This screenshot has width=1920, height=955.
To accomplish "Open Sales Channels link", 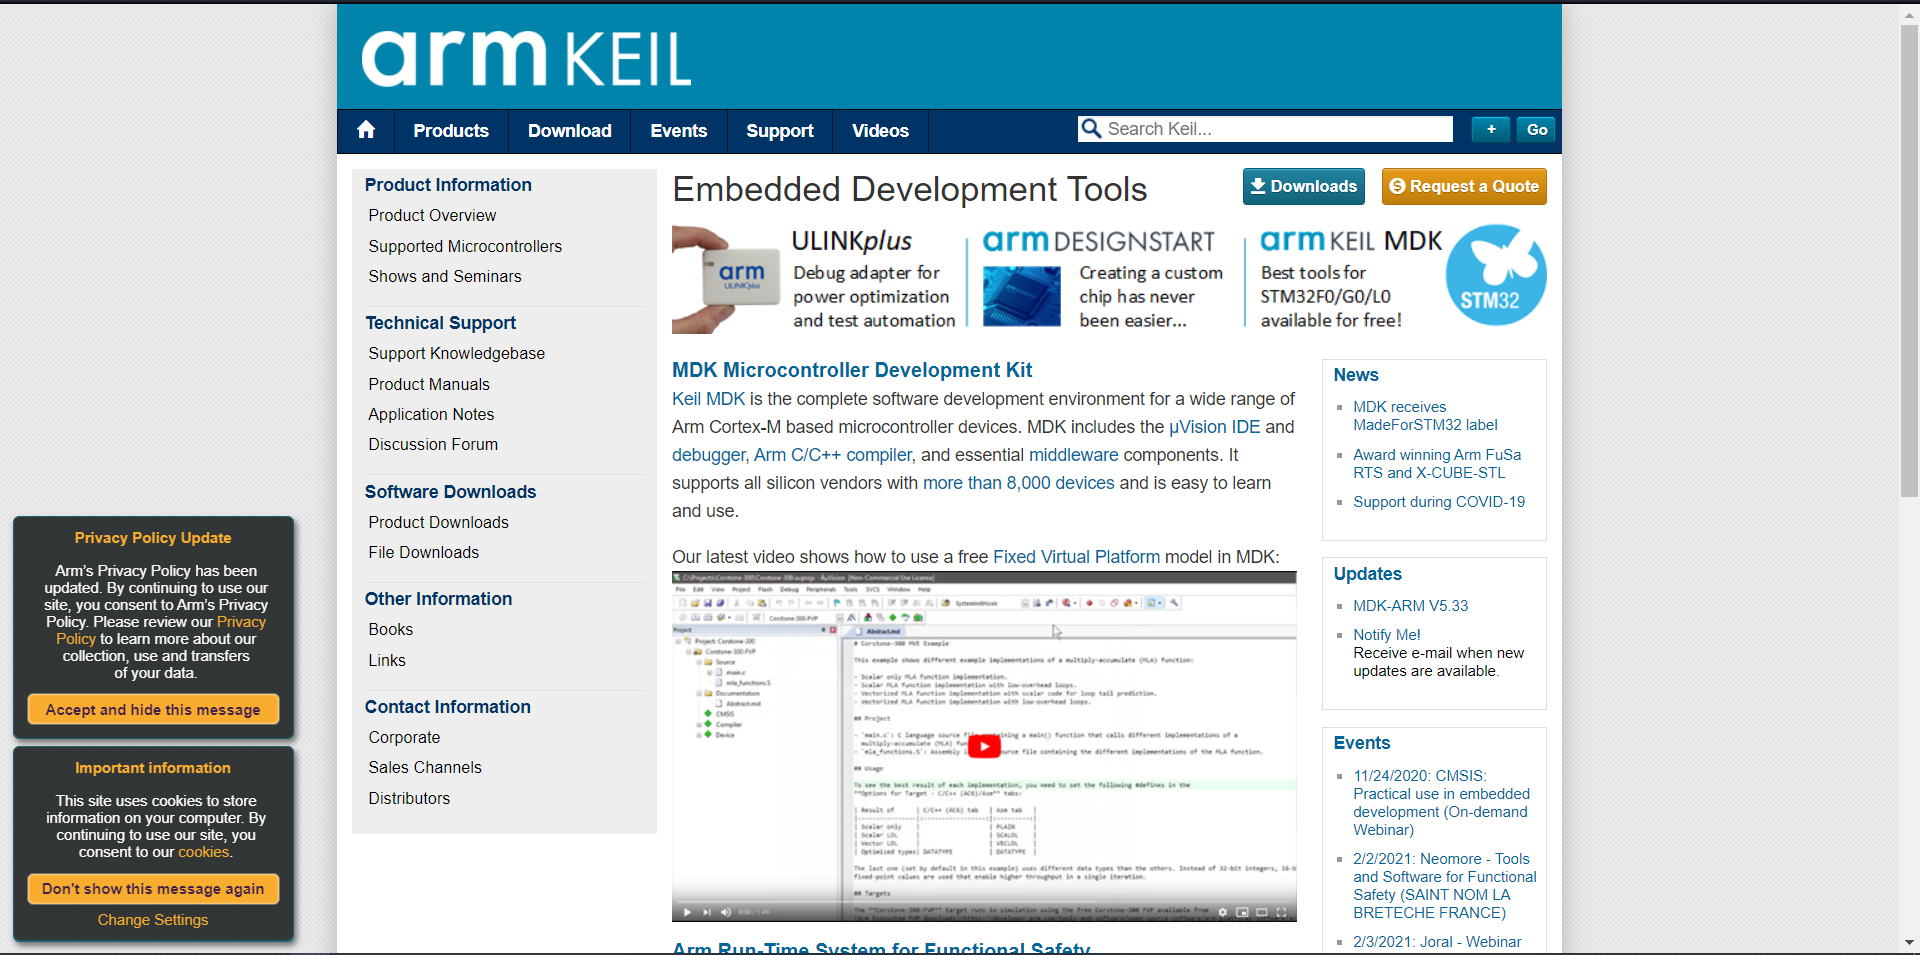I will pos(425,767).
